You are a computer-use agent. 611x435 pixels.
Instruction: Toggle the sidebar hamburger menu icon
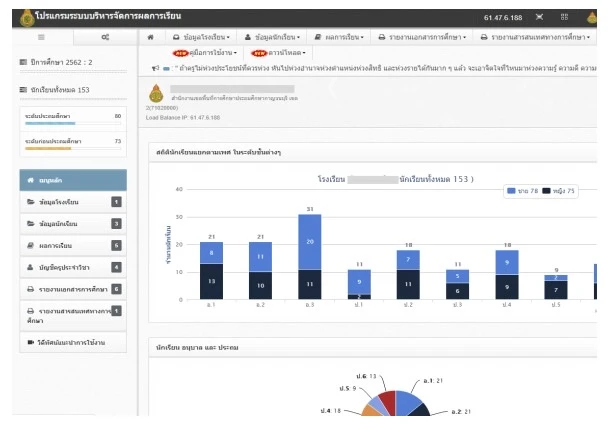click(41, 37)
